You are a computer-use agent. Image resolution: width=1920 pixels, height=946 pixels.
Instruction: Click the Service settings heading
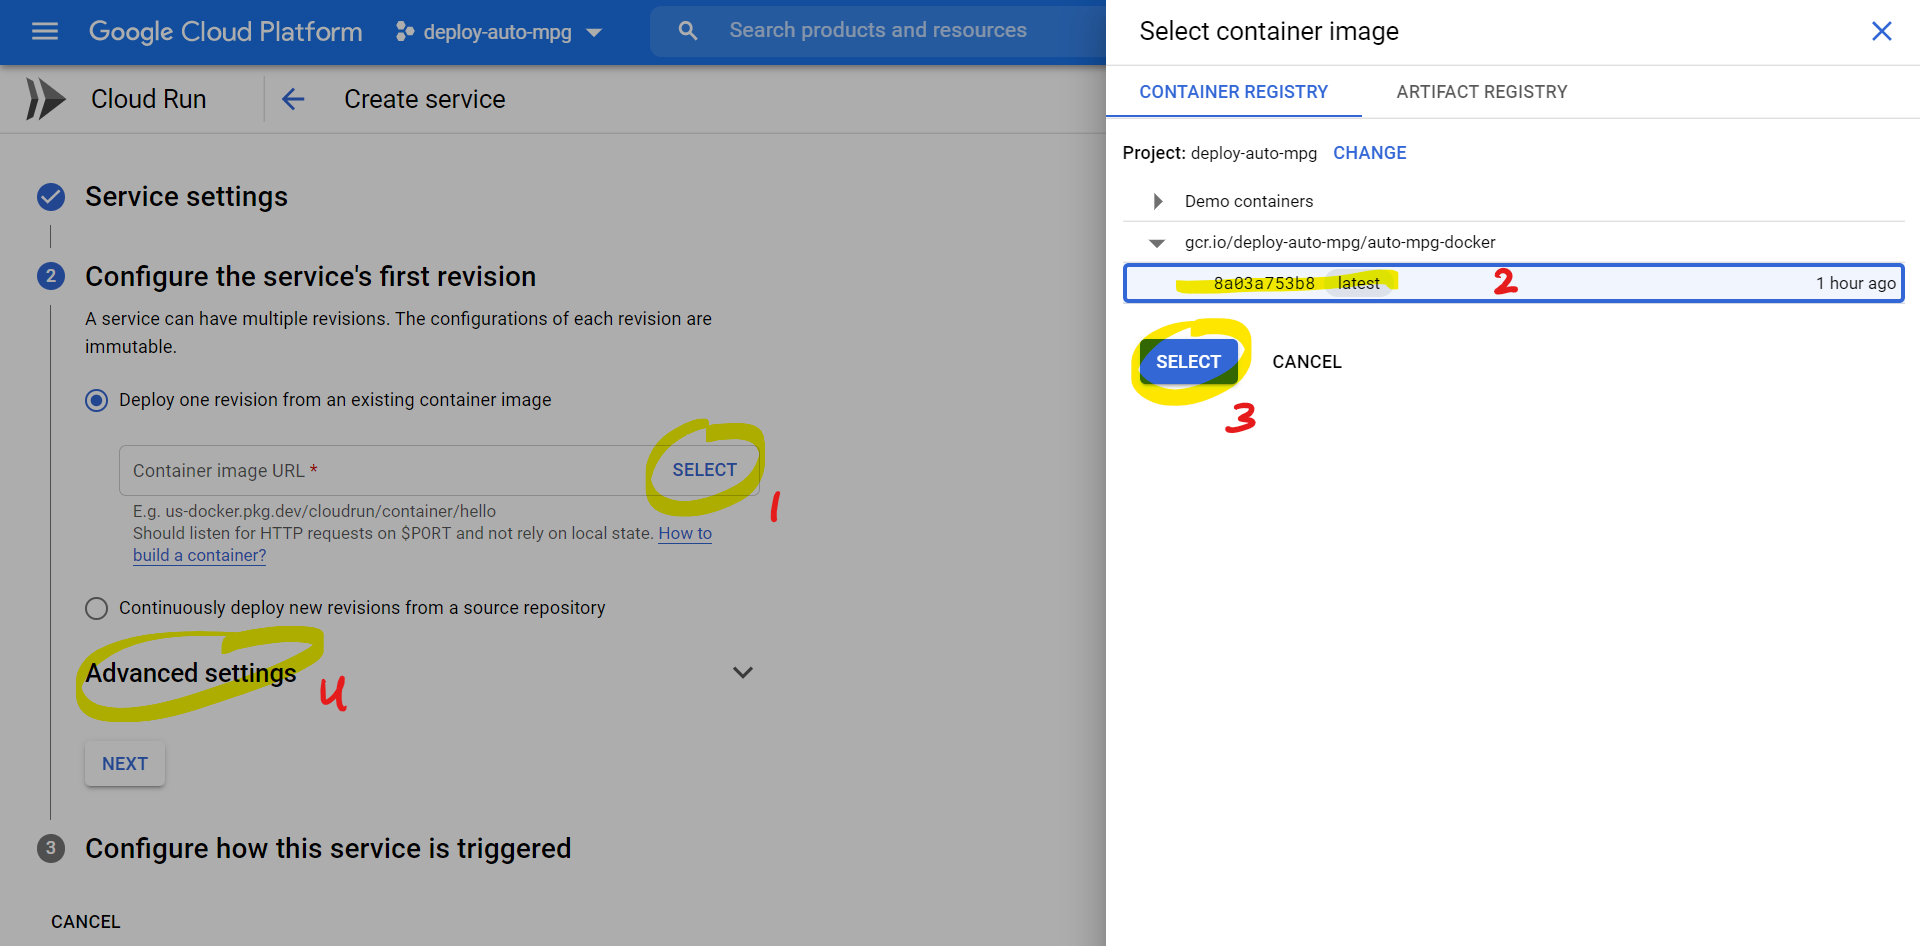(187, 197)
